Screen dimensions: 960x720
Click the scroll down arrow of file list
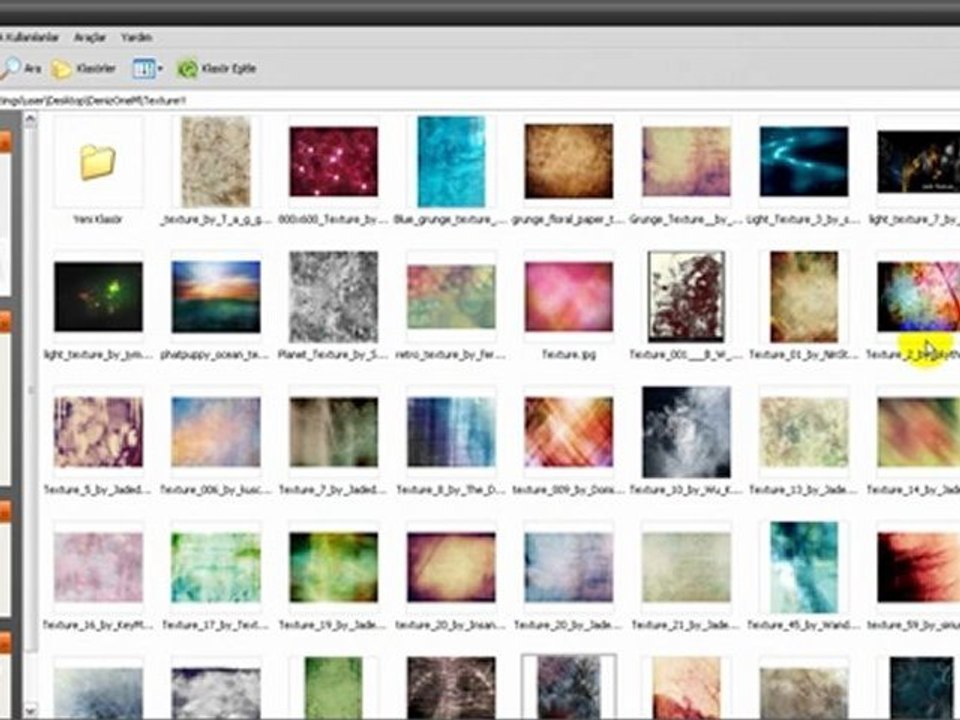pos(30,711)
